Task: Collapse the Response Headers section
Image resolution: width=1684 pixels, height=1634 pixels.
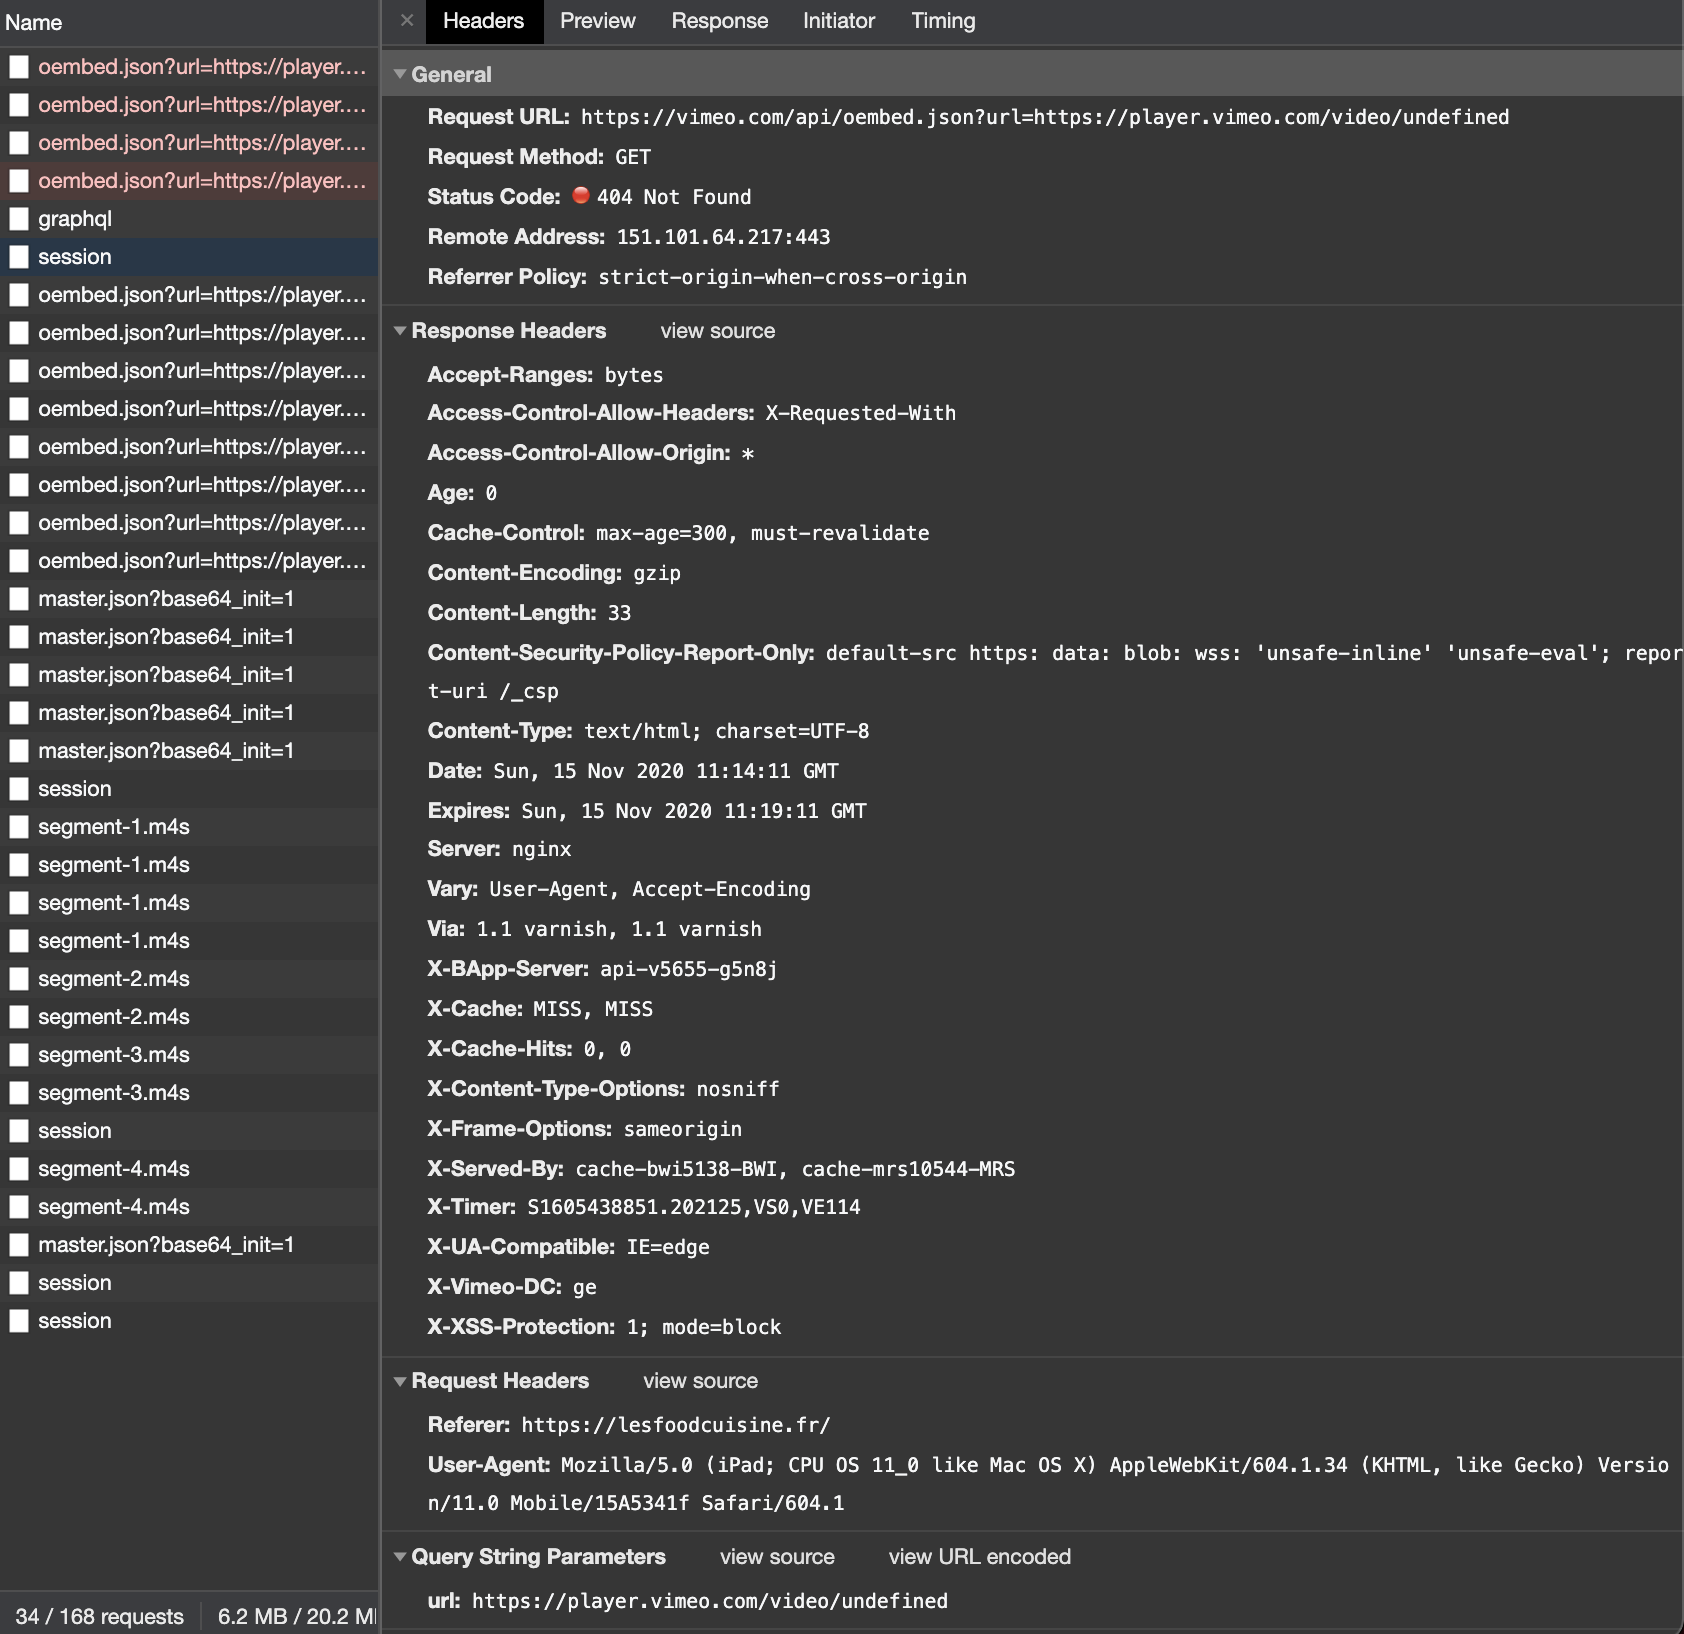Action: coord(400,330)
